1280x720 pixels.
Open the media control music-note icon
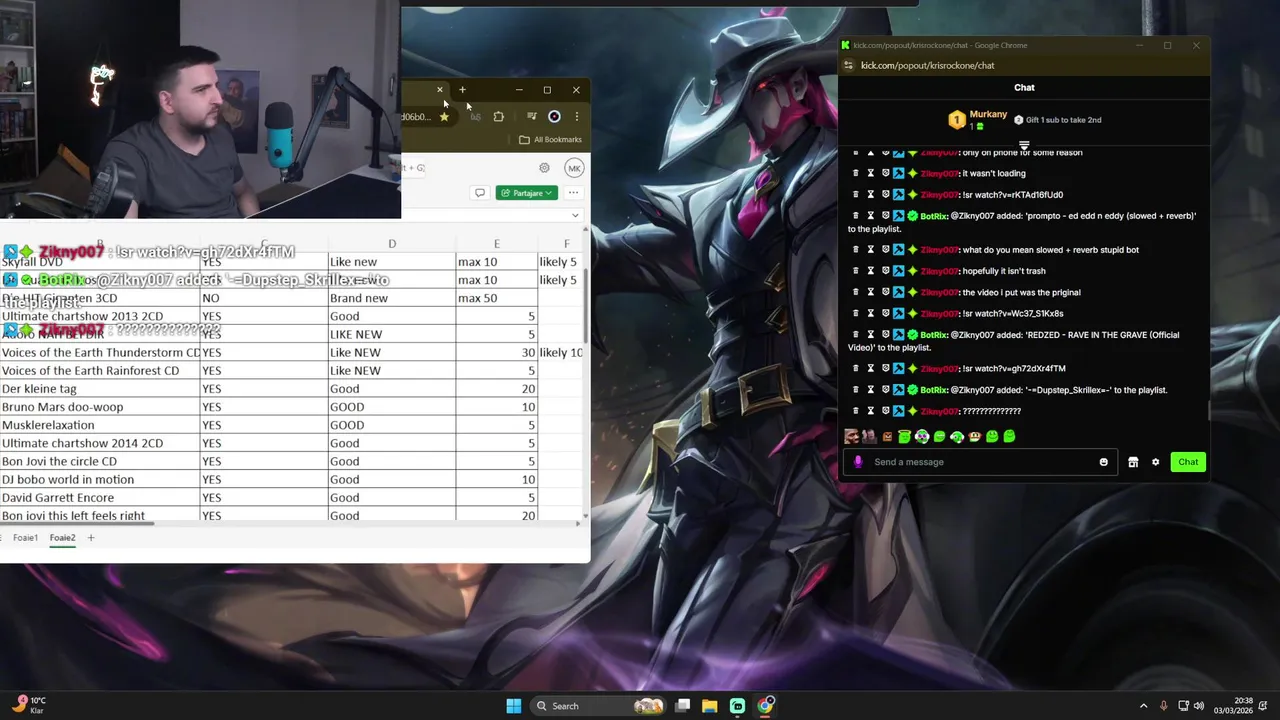pos(531,116)
